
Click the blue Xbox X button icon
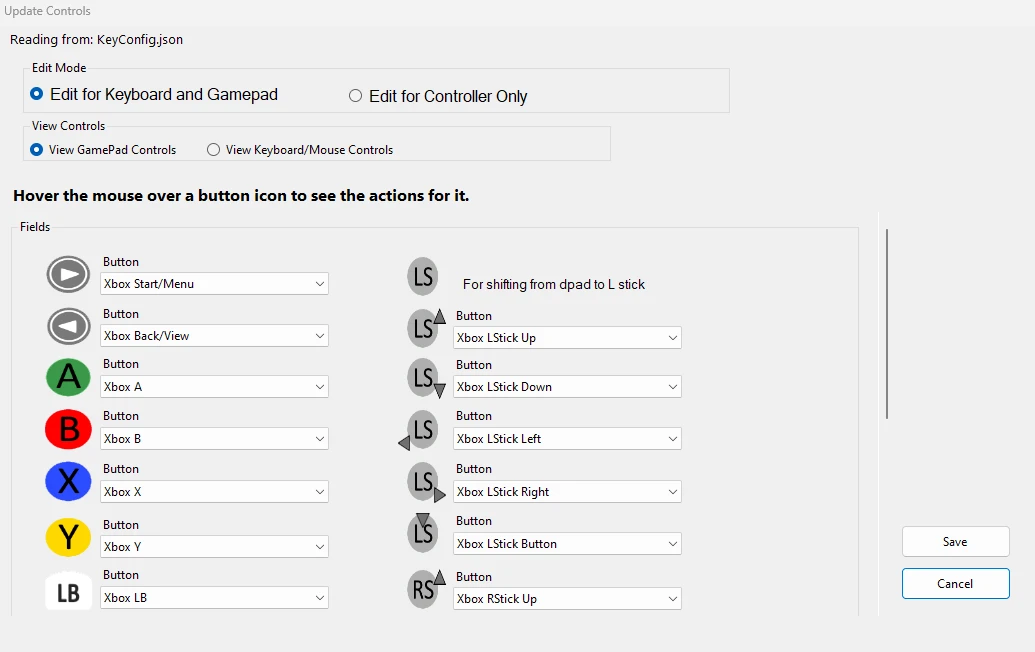coord(68,481)
